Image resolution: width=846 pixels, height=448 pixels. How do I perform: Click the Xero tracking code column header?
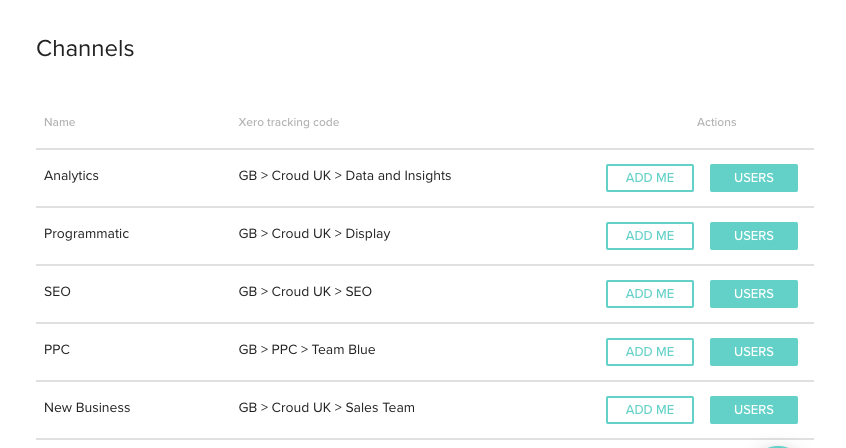pyautogui.click(x=288, y=122)
